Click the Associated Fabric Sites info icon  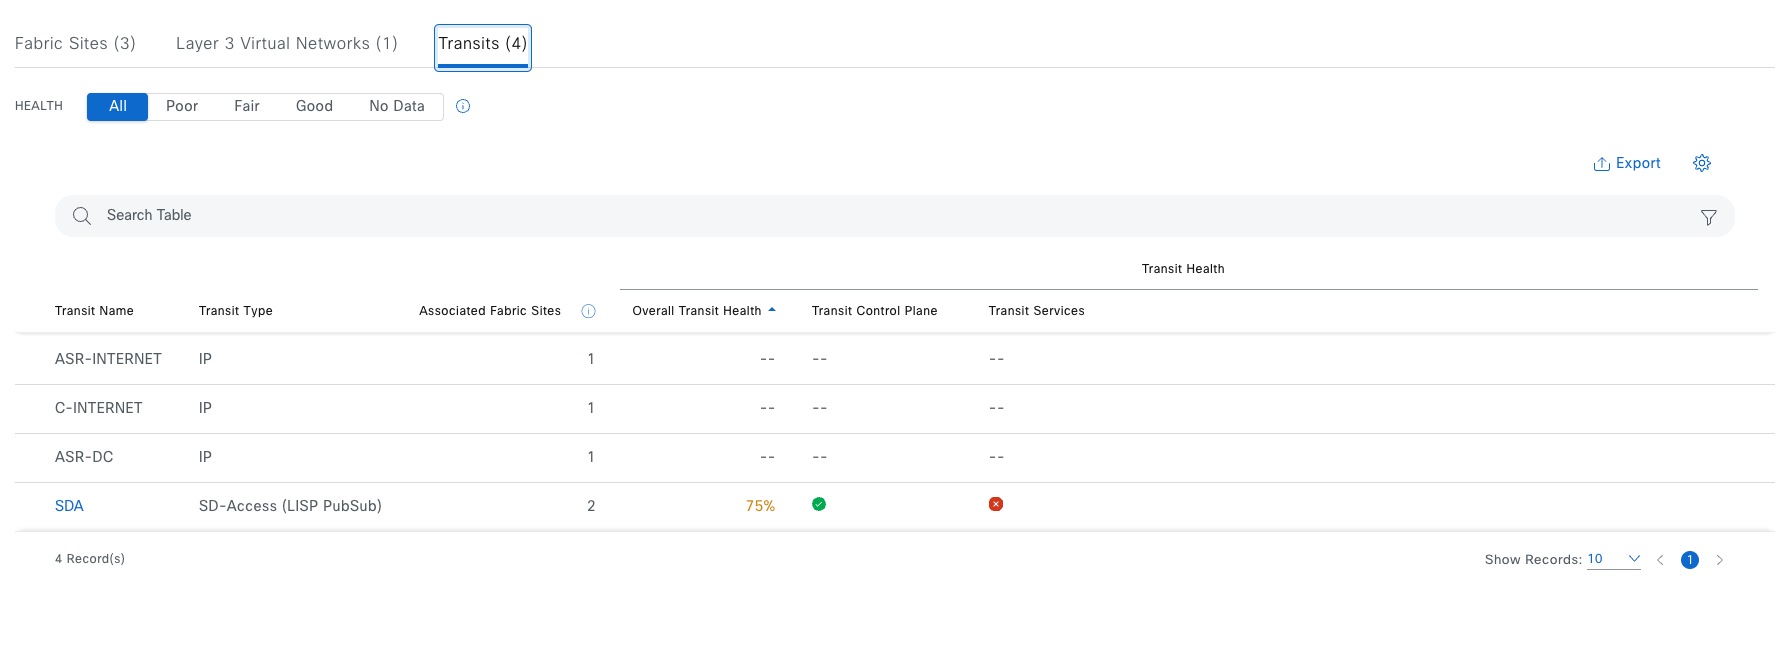(588, 311)
